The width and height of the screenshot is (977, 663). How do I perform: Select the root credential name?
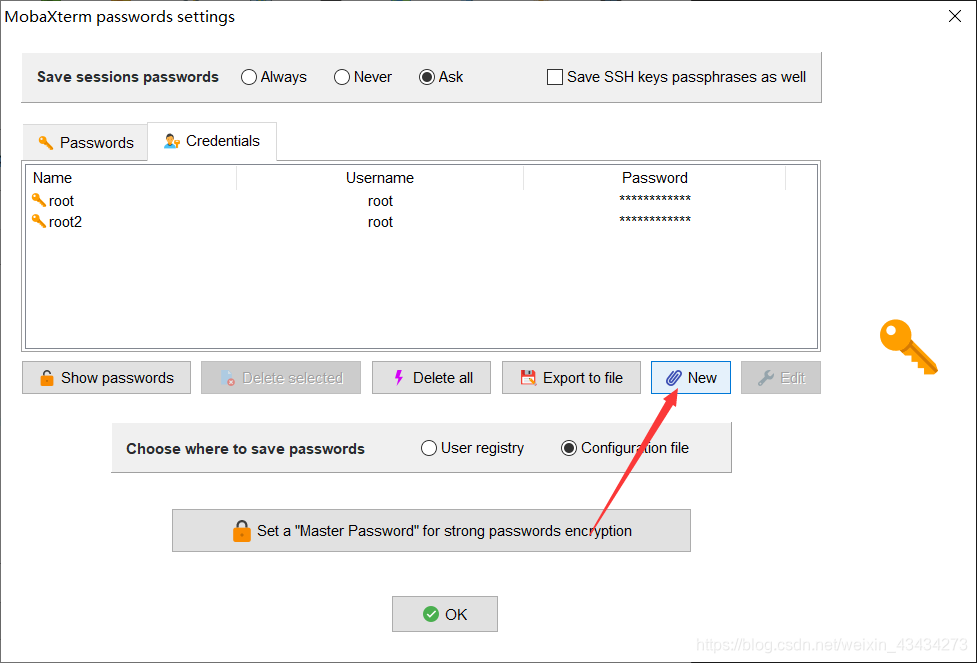click(61, 201)
